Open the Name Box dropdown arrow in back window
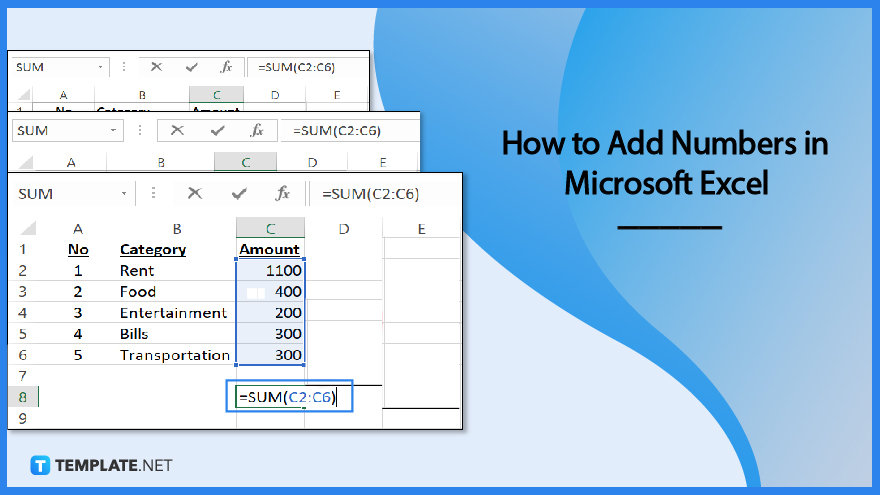Screen dimensions: 880x495 [x=100, y=67]
